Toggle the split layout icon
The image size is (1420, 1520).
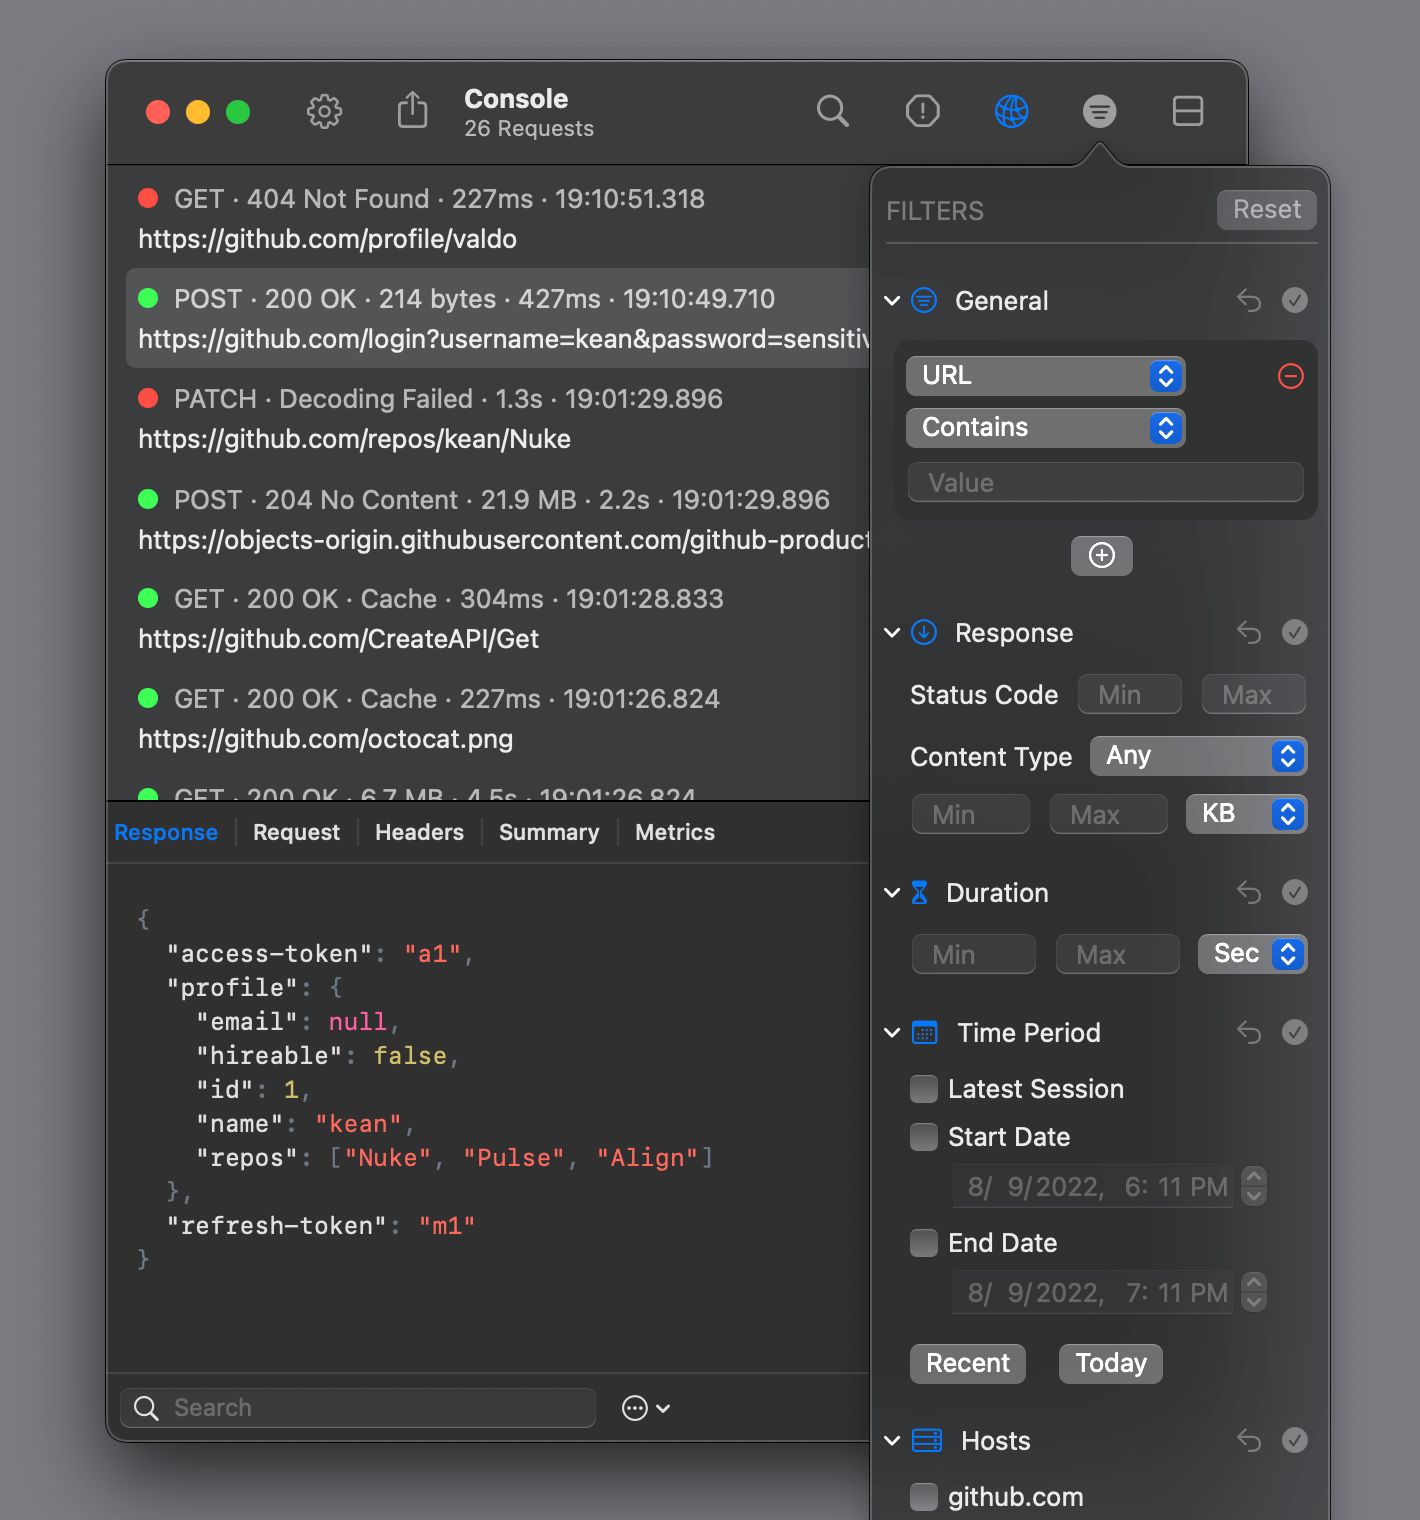(x=1187, y=111)
